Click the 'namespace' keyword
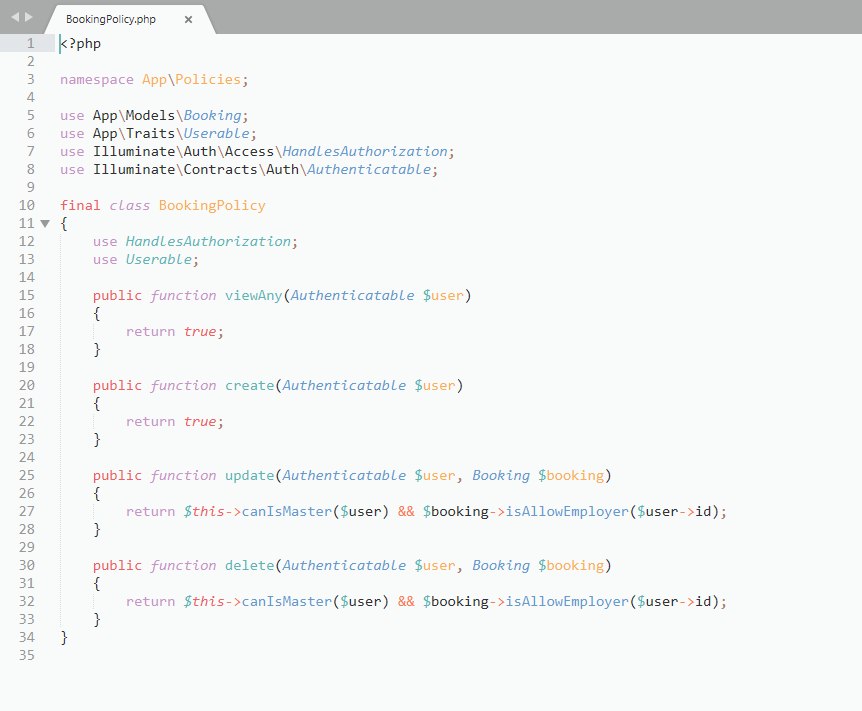 click(x=97, y=80)
